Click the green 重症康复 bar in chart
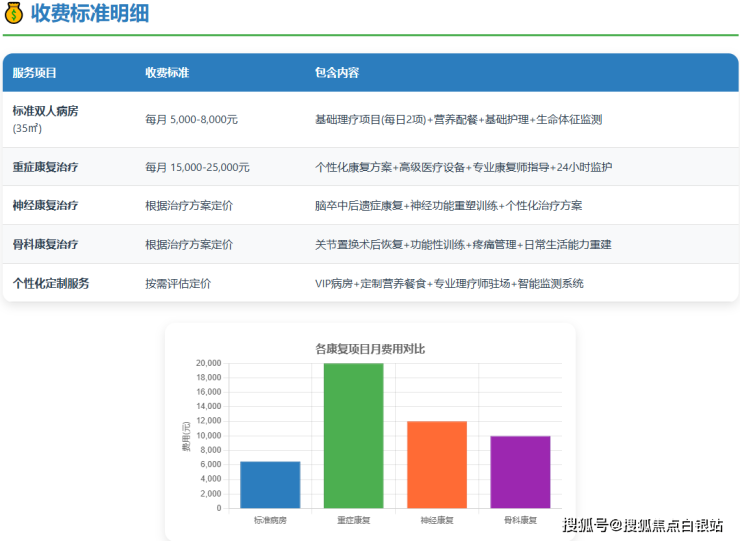 pos(353,436)
